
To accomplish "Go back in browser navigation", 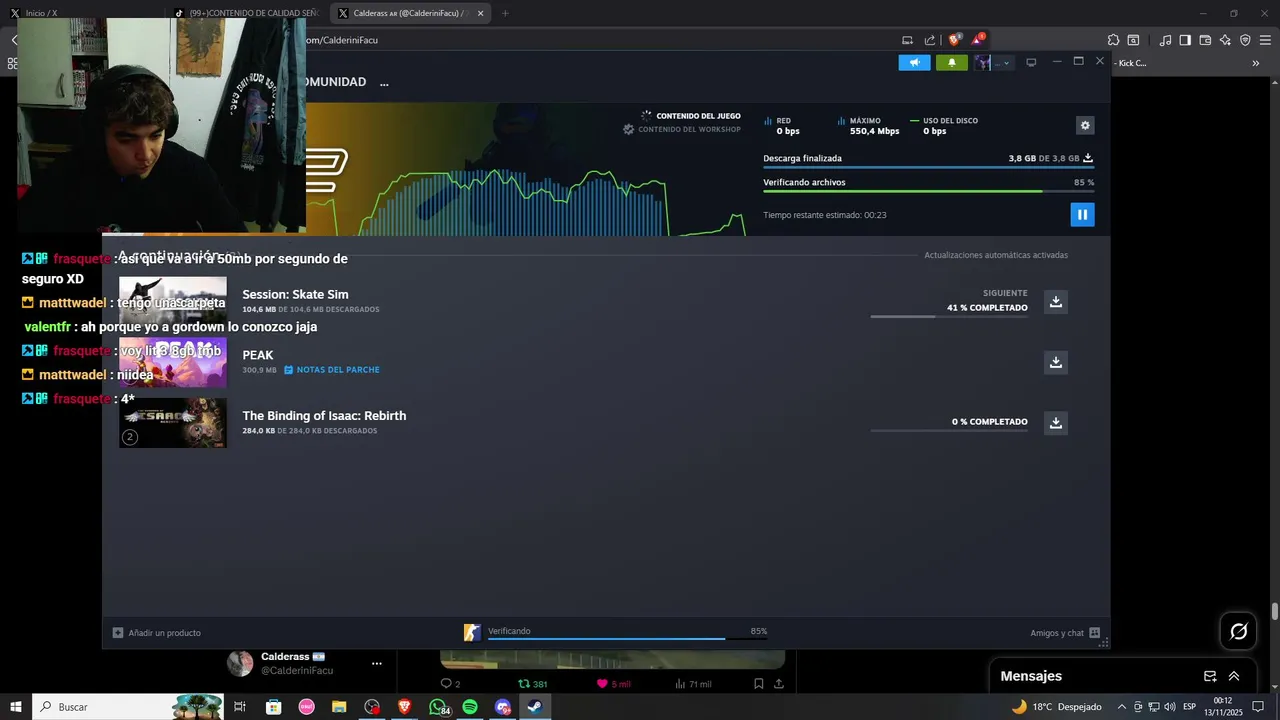I will pyautogui.click(x=15, y=40).
